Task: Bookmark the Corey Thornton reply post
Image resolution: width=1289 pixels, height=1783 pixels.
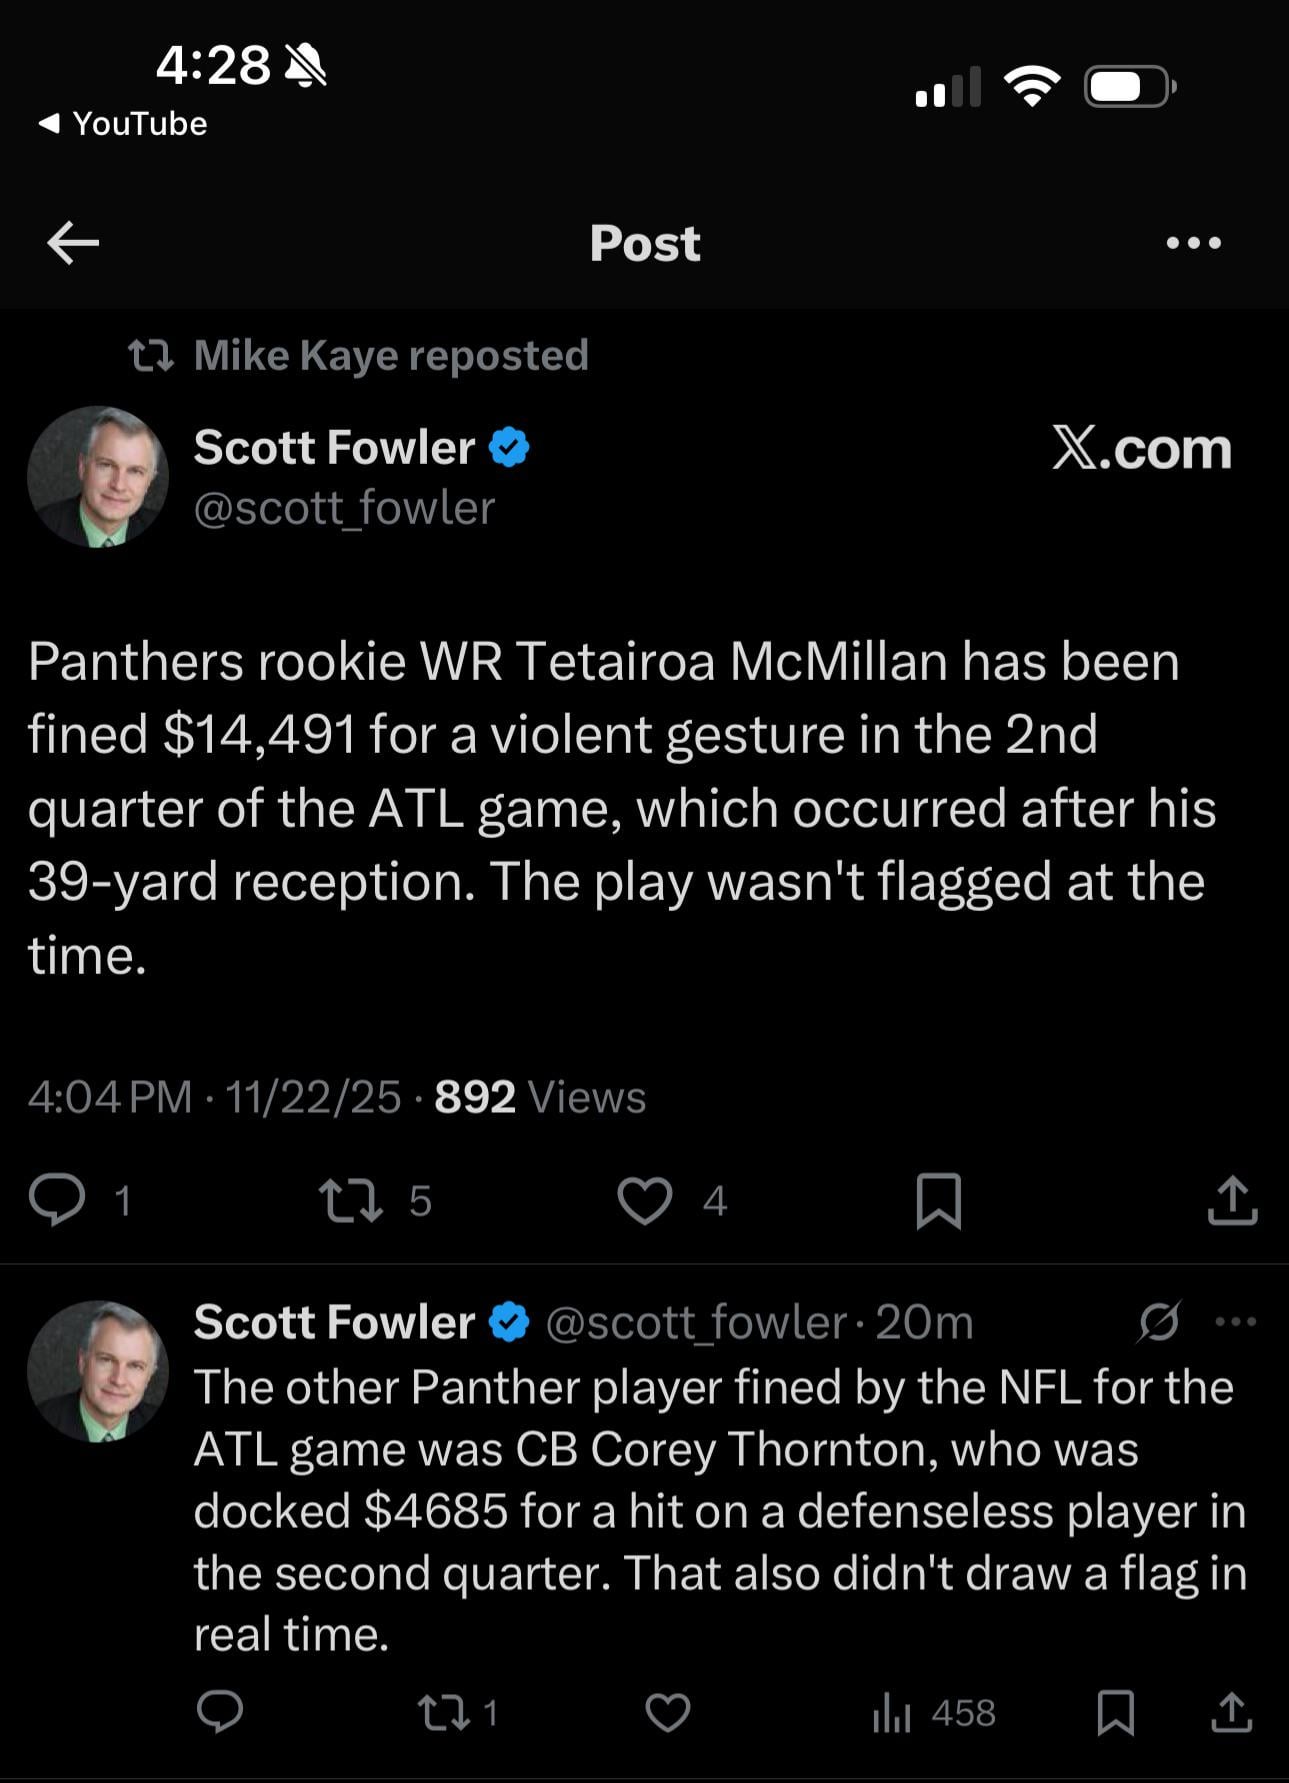Action: click(1115, 1712)
